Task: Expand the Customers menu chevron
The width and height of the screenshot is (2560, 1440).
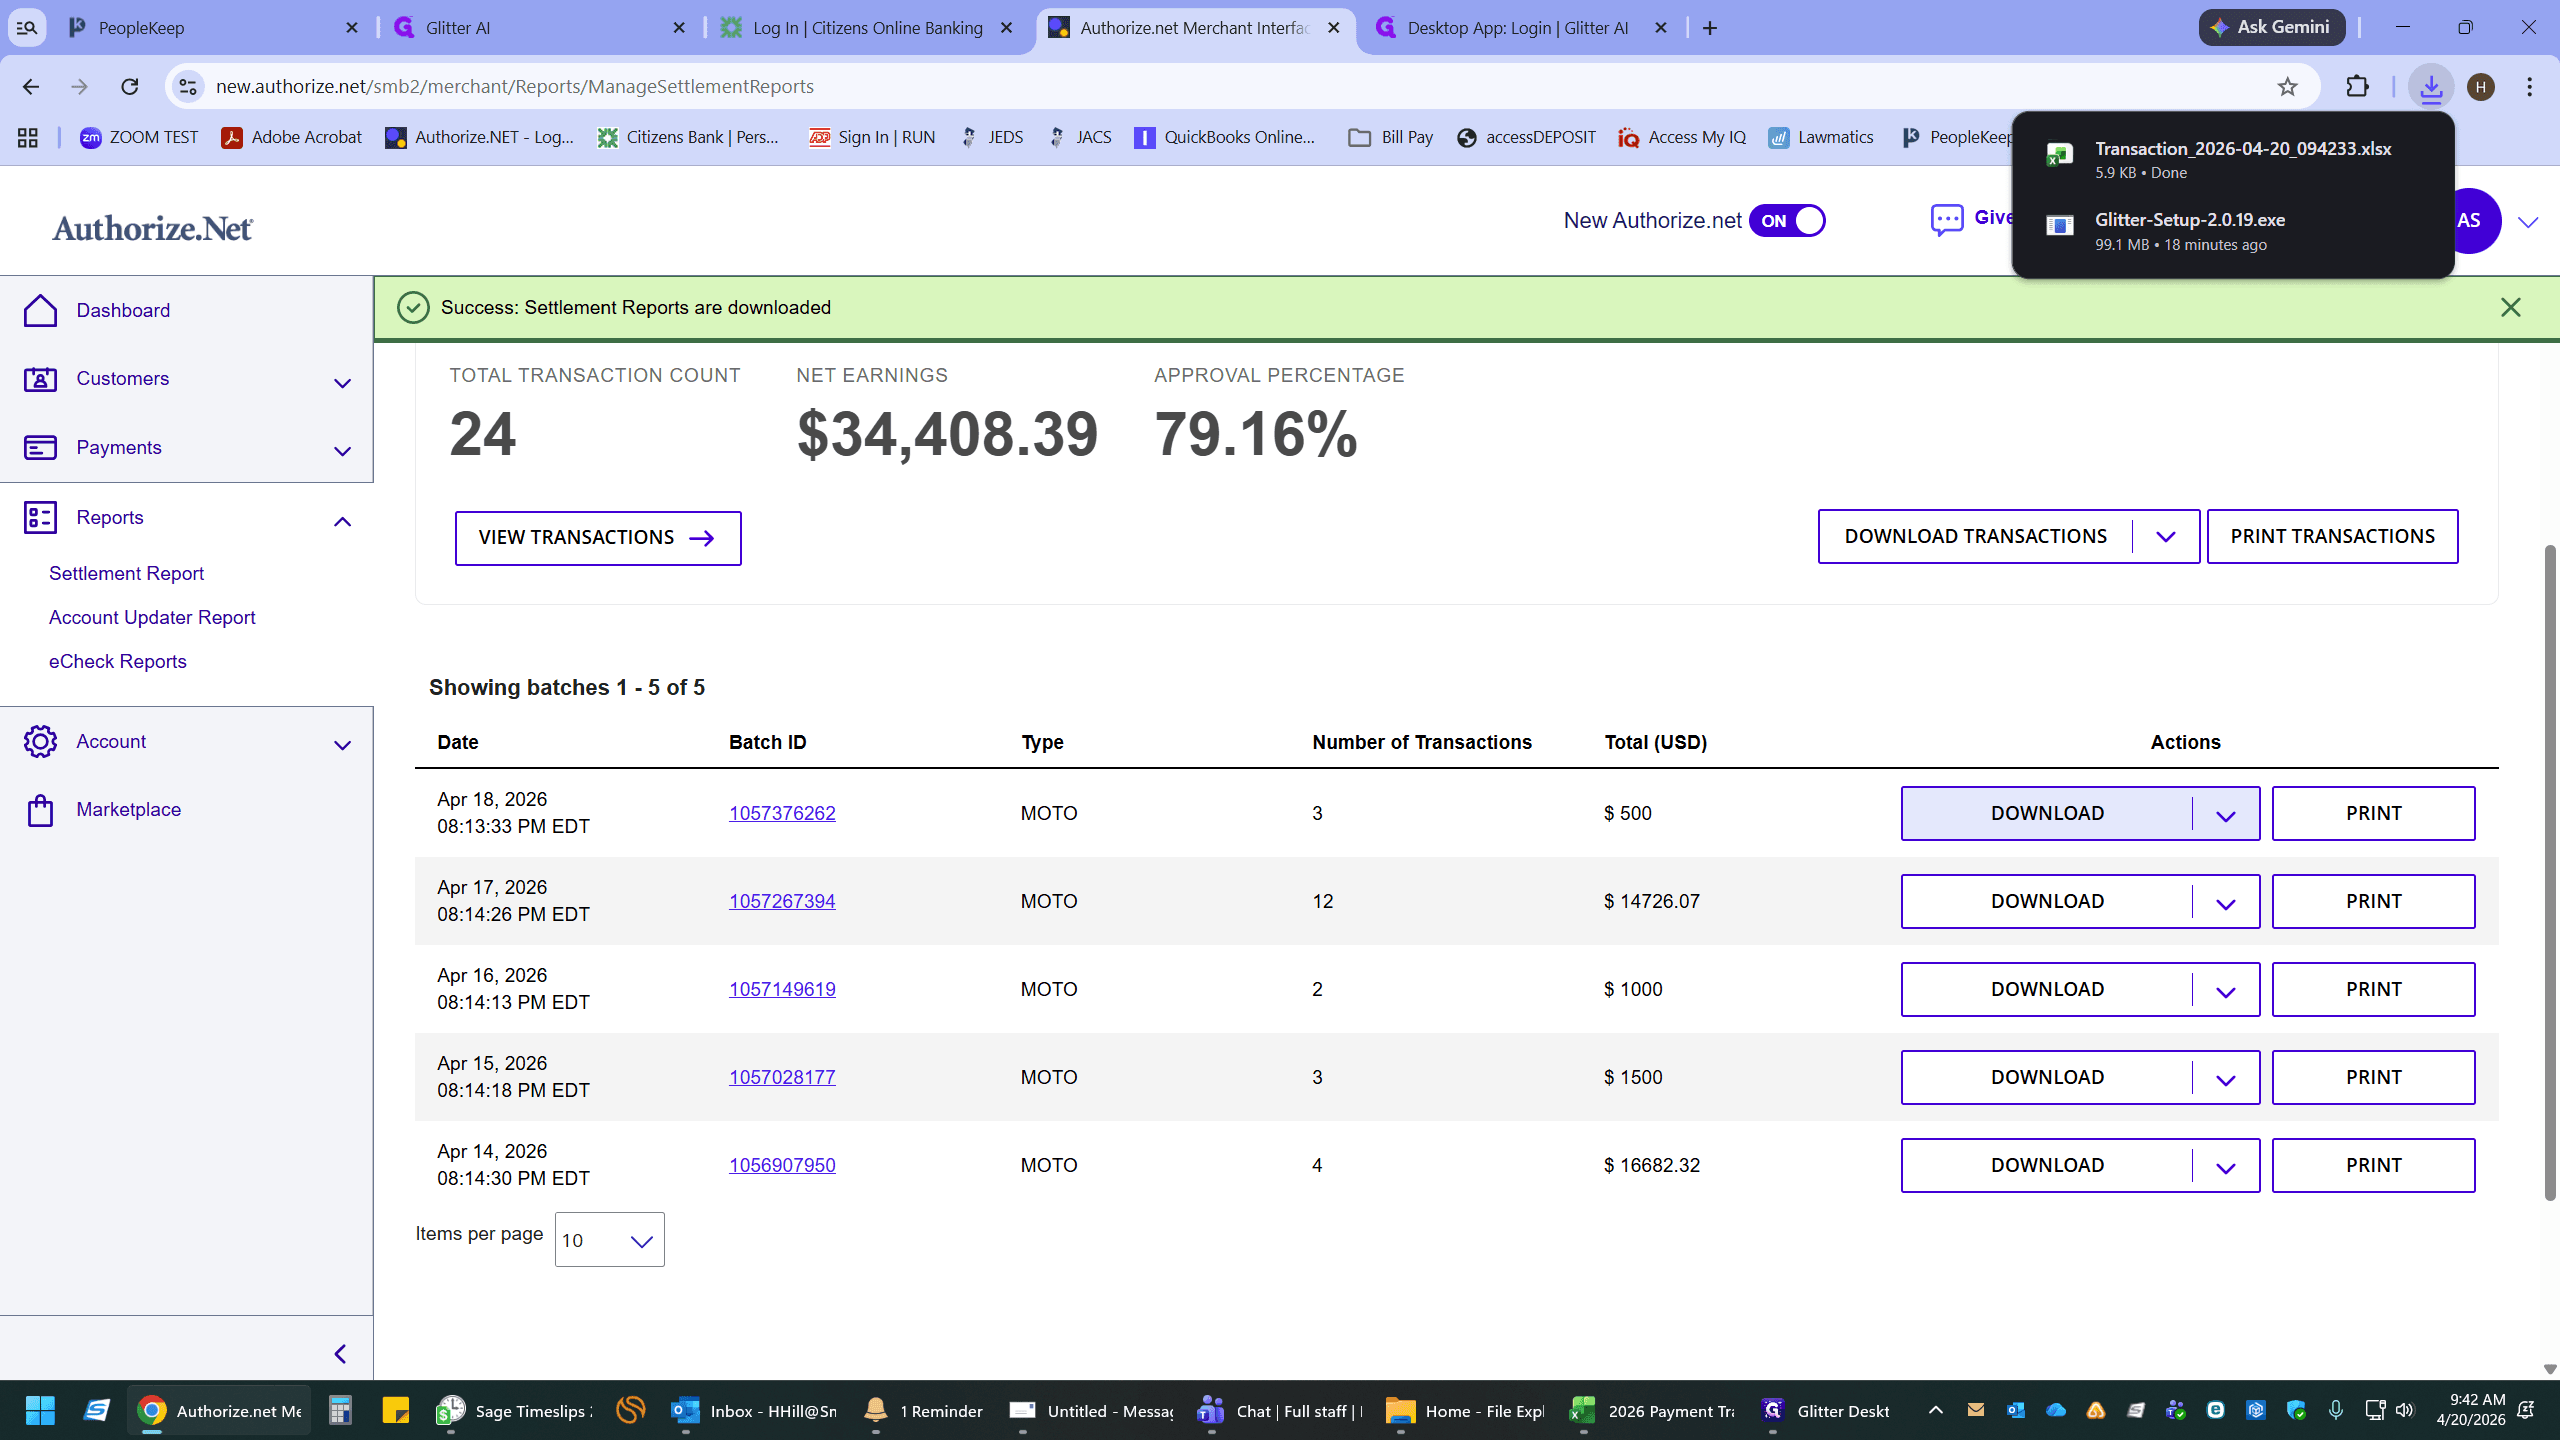Action: (x=342, y=383)
